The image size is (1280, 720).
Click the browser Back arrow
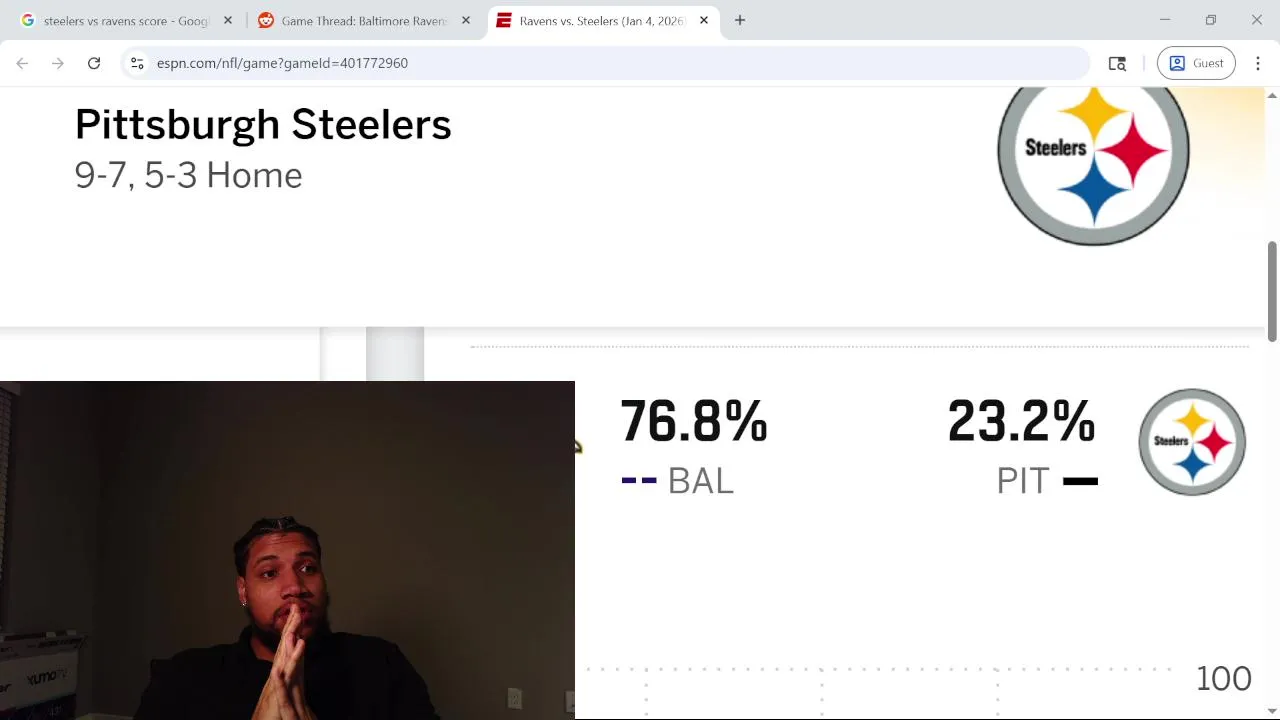[22, 63]
